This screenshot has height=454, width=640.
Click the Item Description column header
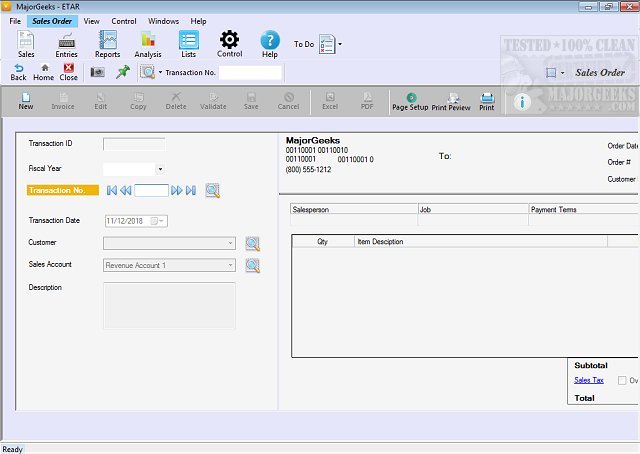[x=481, y=242]
